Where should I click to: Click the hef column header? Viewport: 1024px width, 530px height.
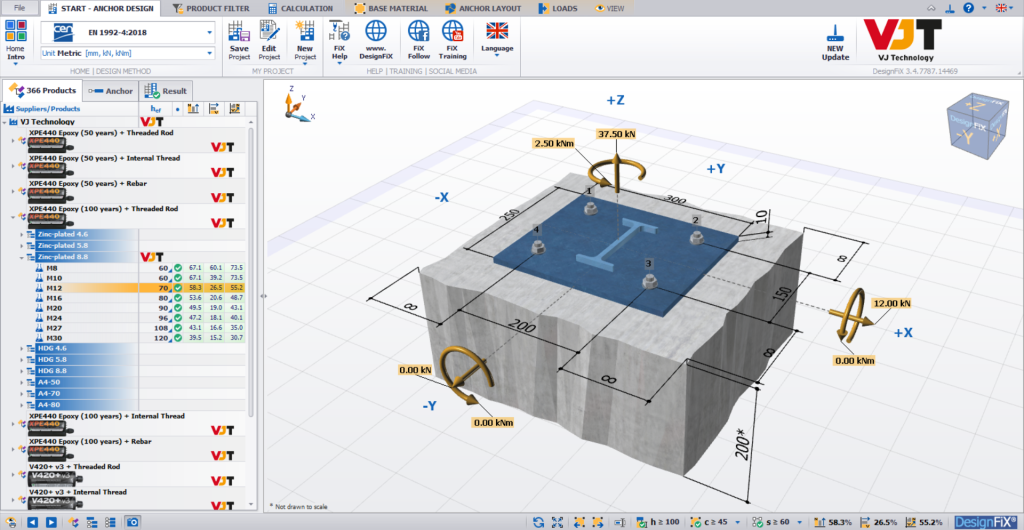click(155, 109)
